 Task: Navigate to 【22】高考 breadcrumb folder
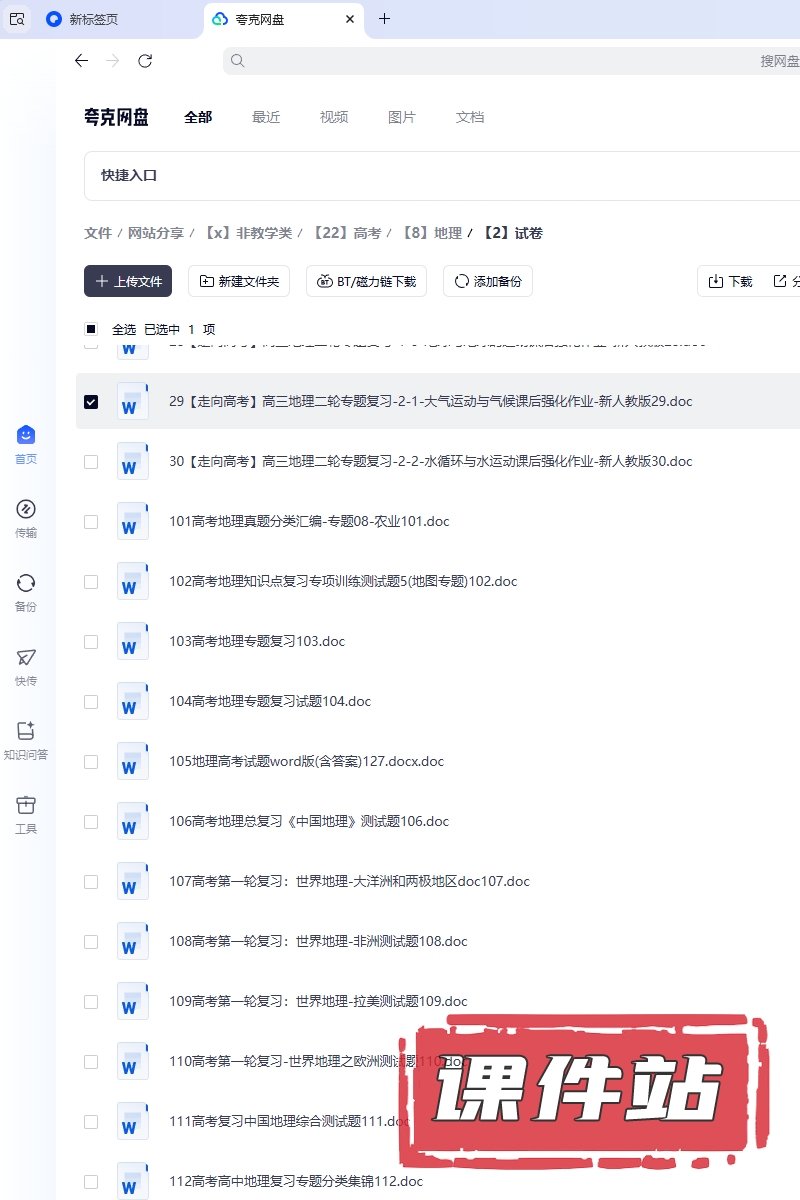coord(346,233)
